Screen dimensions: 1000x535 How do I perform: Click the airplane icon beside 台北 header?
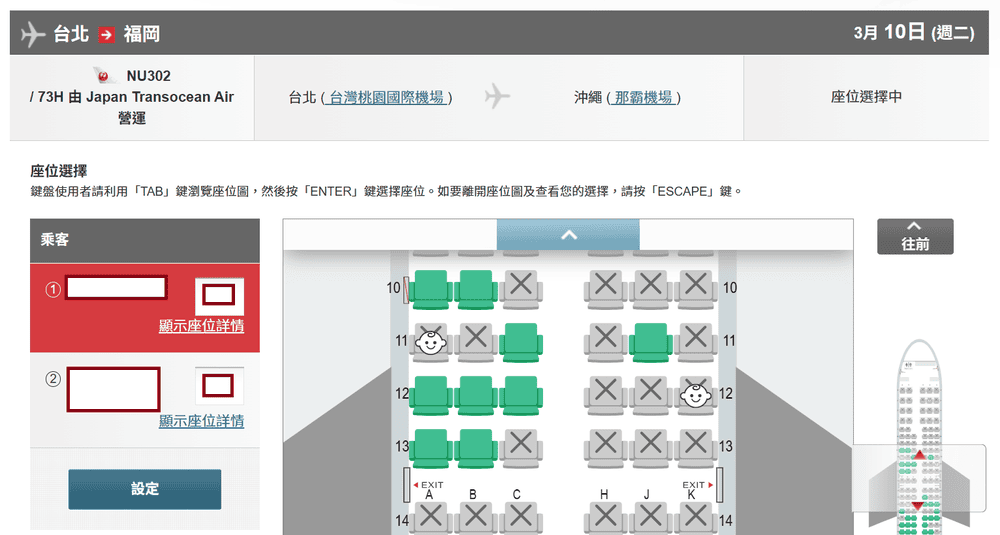tap(33, 34)
